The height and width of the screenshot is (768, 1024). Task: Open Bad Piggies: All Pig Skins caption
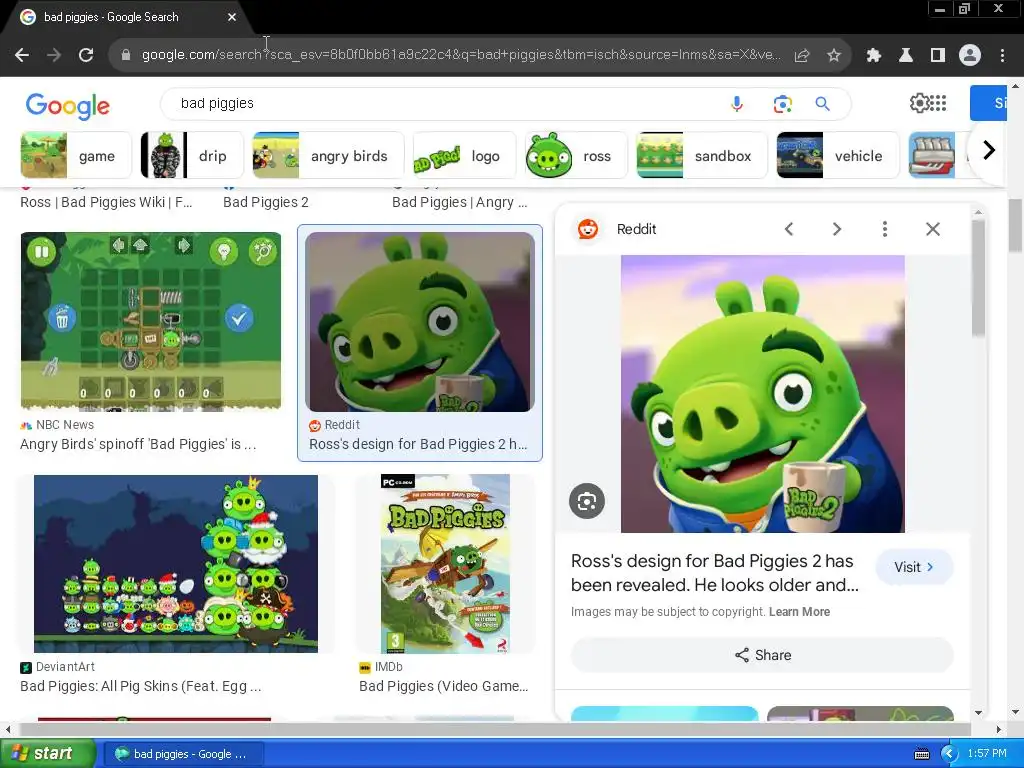coord(140,686)
